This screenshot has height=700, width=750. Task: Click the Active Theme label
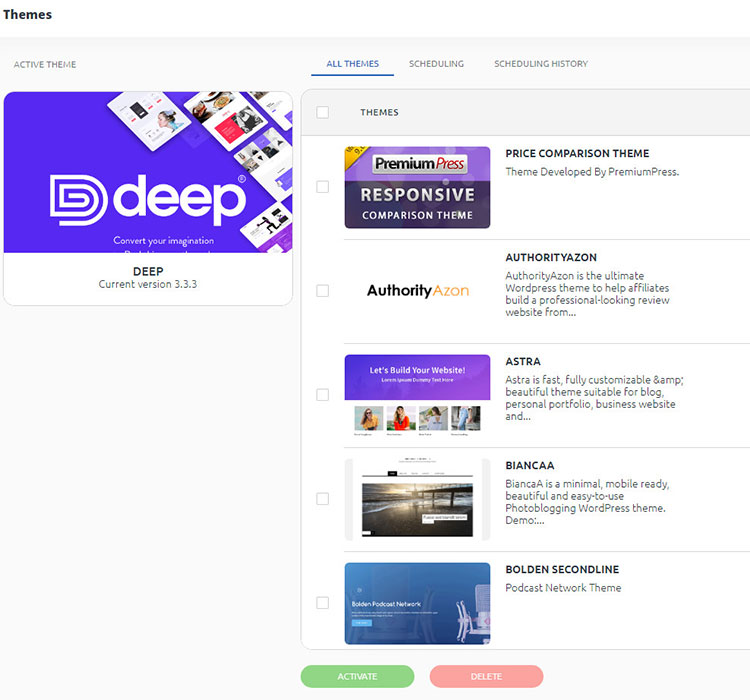coord(44,65)
